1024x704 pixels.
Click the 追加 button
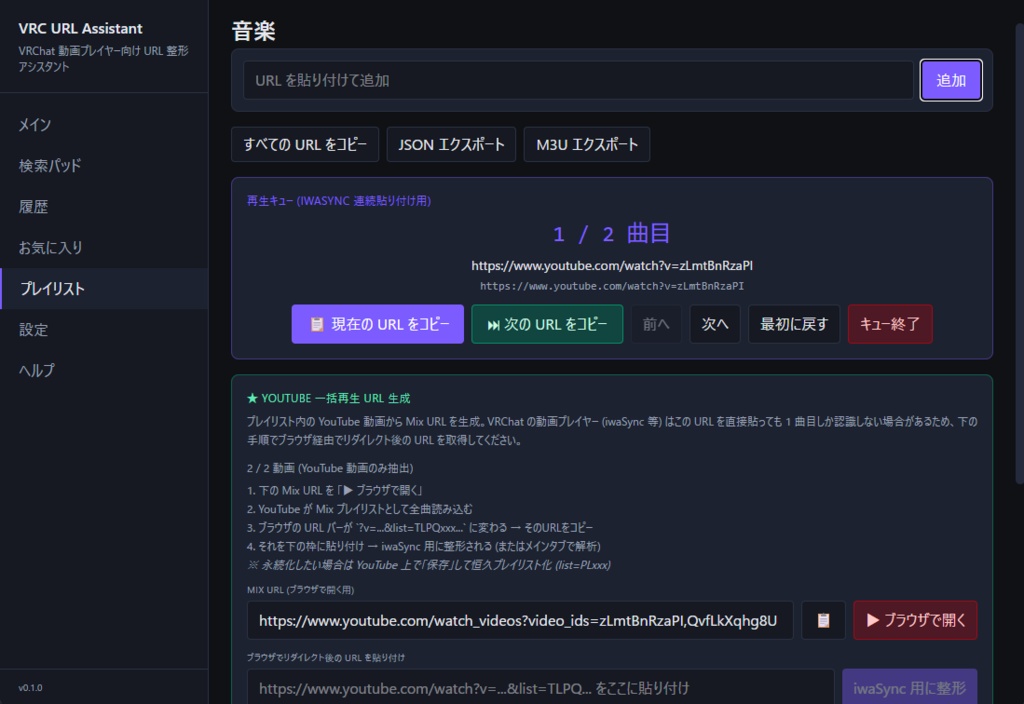click(x=951, y=80)
